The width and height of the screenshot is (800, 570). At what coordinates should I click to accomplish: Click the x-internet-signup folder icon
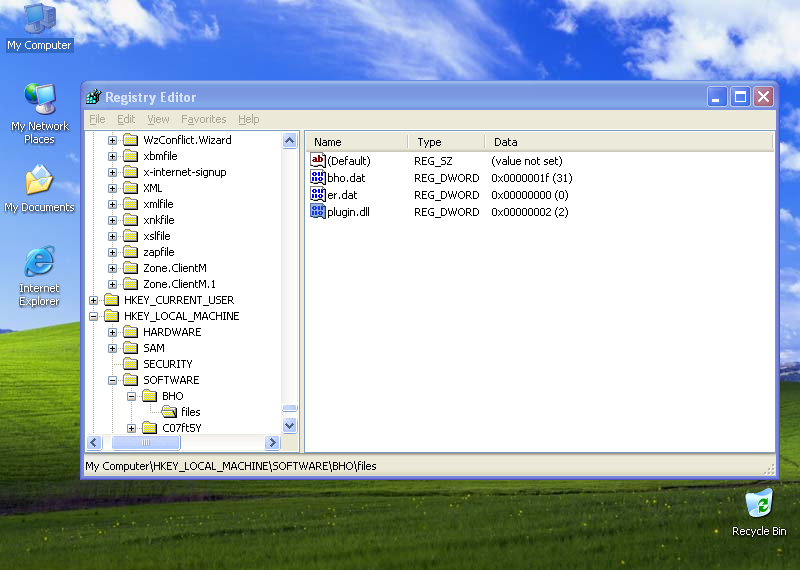(x=131, y=172)
